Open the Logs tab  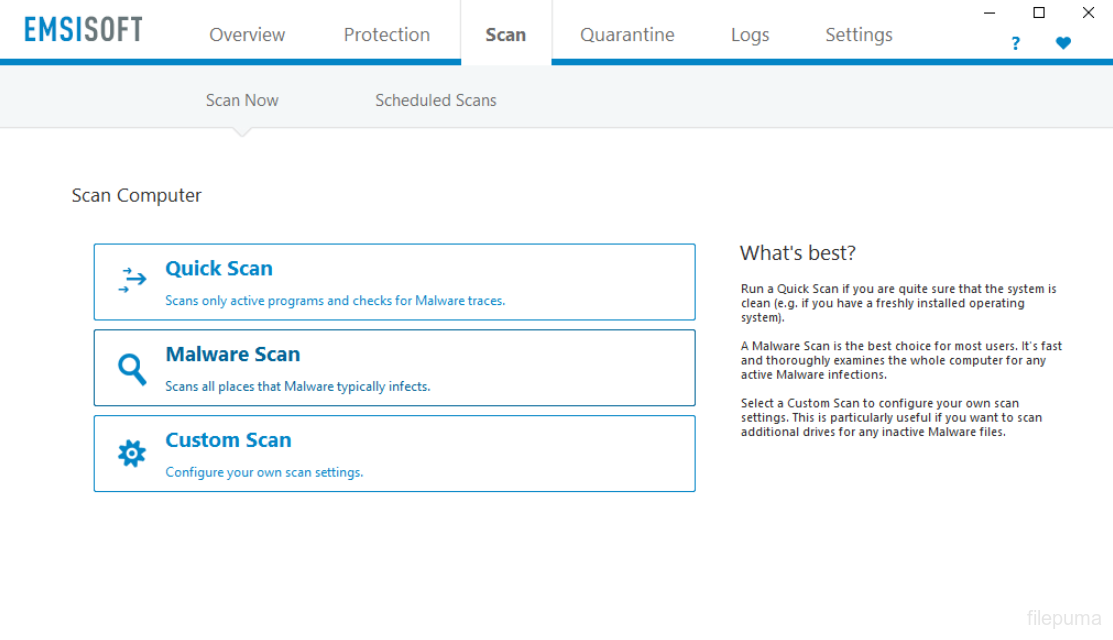749,35
